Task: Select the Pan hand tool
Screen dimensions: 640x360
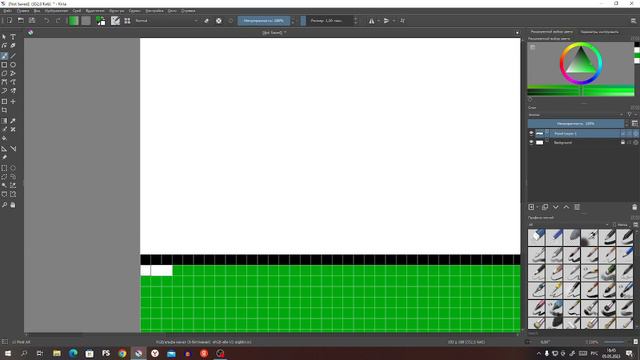Action: (13, 205)
